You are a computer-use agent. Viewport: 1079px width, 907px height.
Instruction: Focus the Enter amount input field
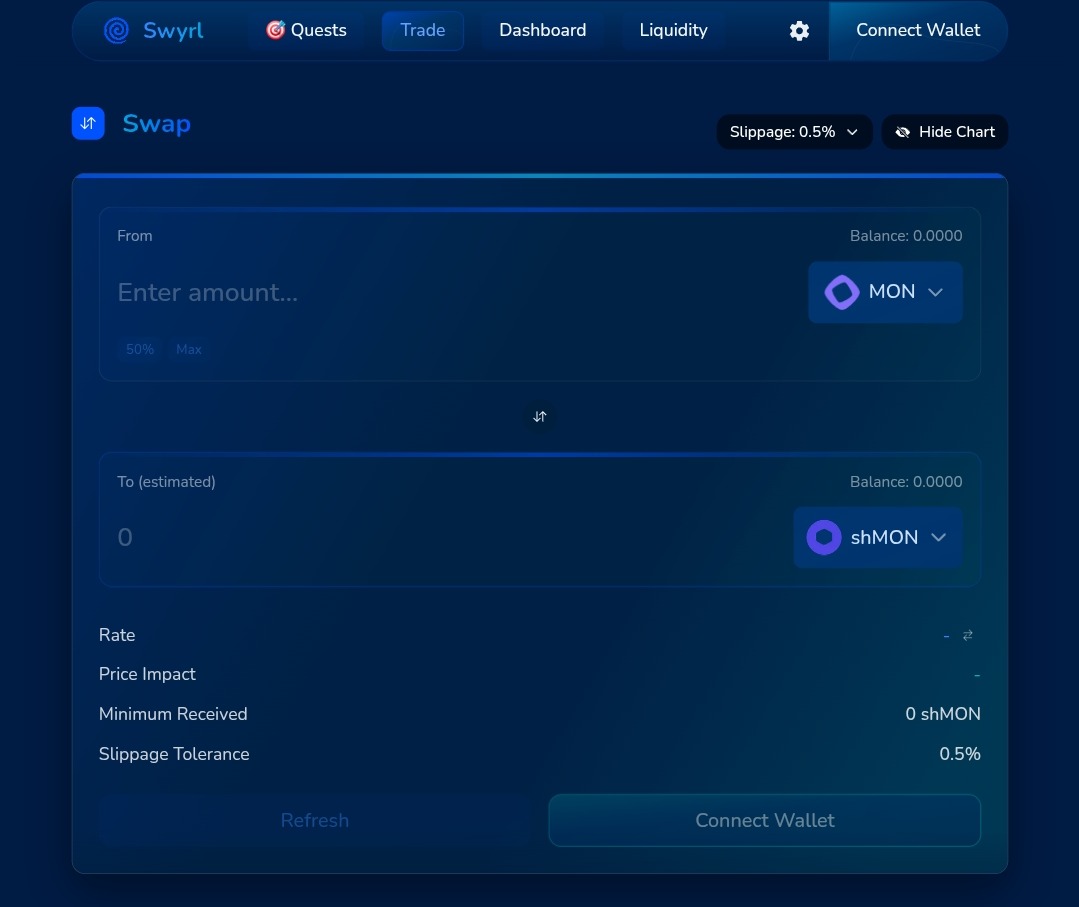click(454, 292)
